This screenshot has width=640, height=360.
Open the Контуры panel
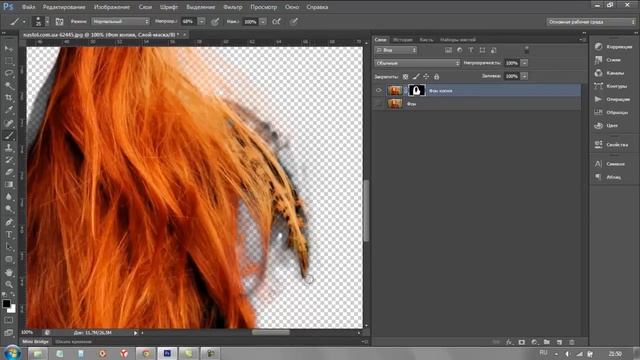(x=611, y=86)
